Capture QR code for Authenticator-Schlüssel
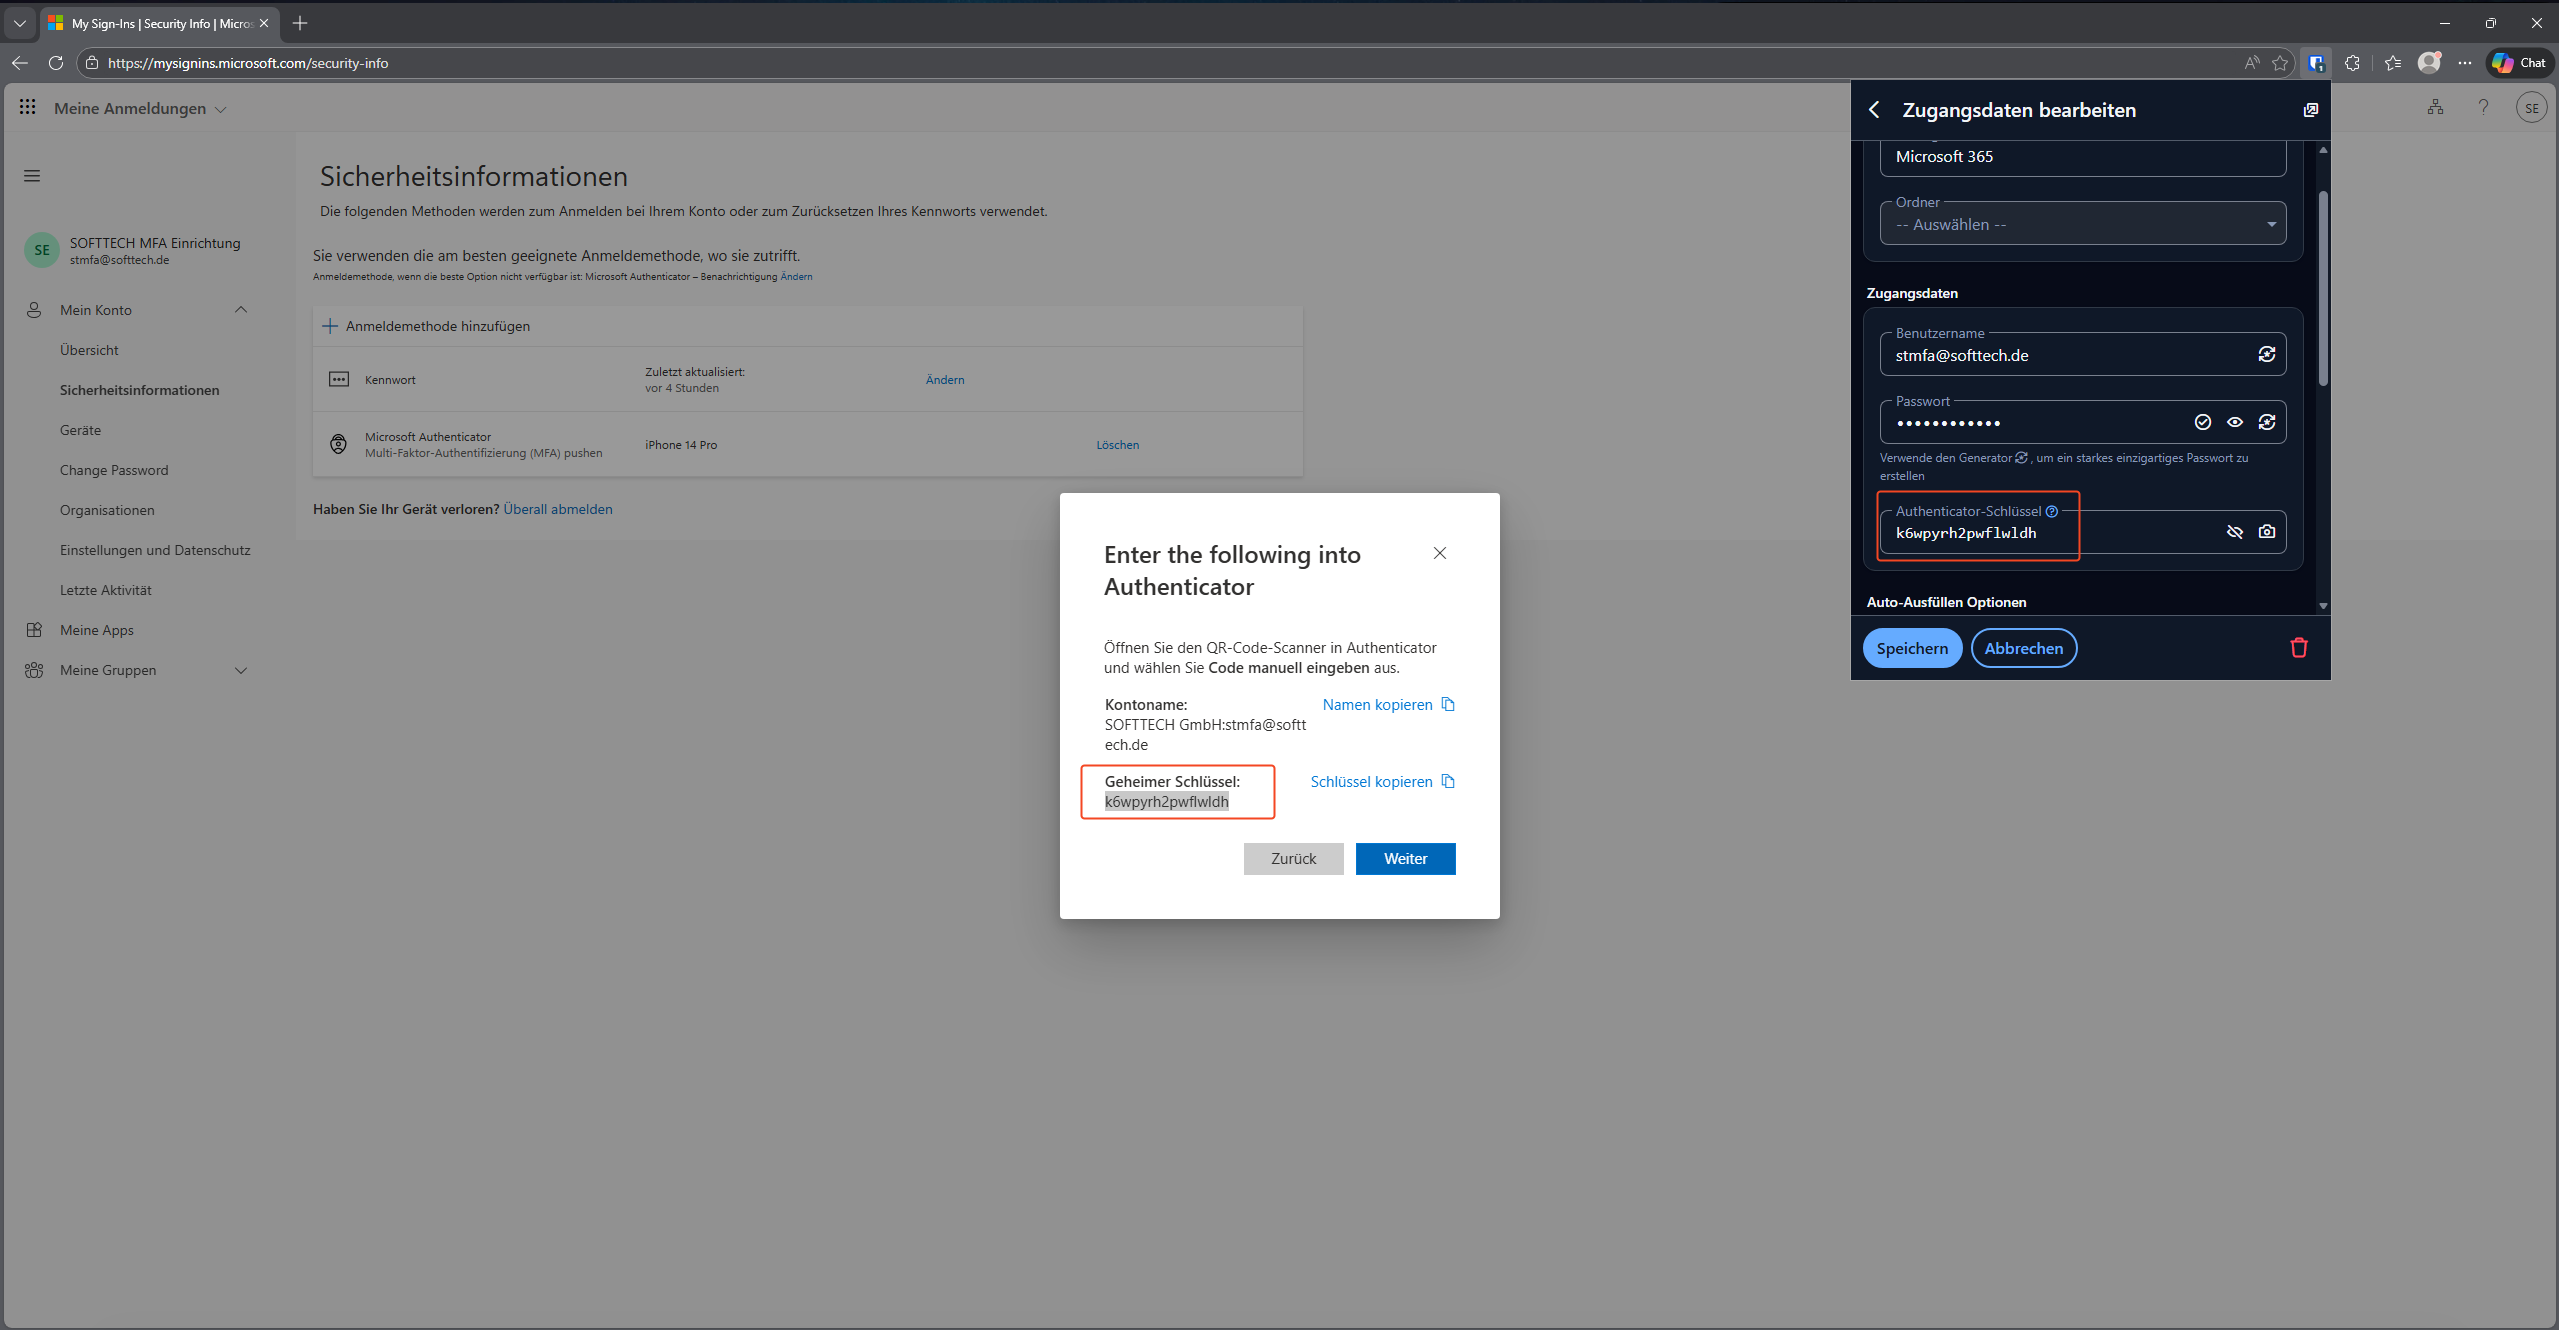Image resolution: width=2559 pixels, height=1330 pixels. point(2267,532)
